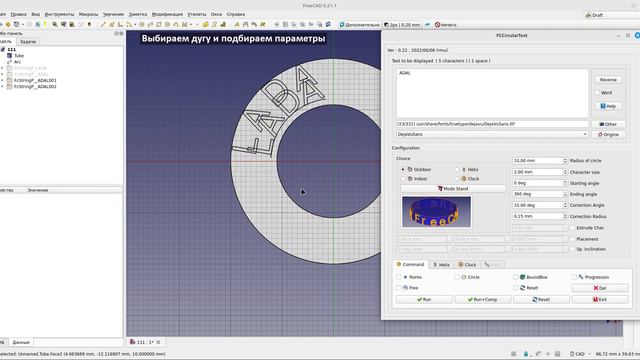The image size is (640, 360).
Task: Click the Other font button
Action: tap(608, 124)
